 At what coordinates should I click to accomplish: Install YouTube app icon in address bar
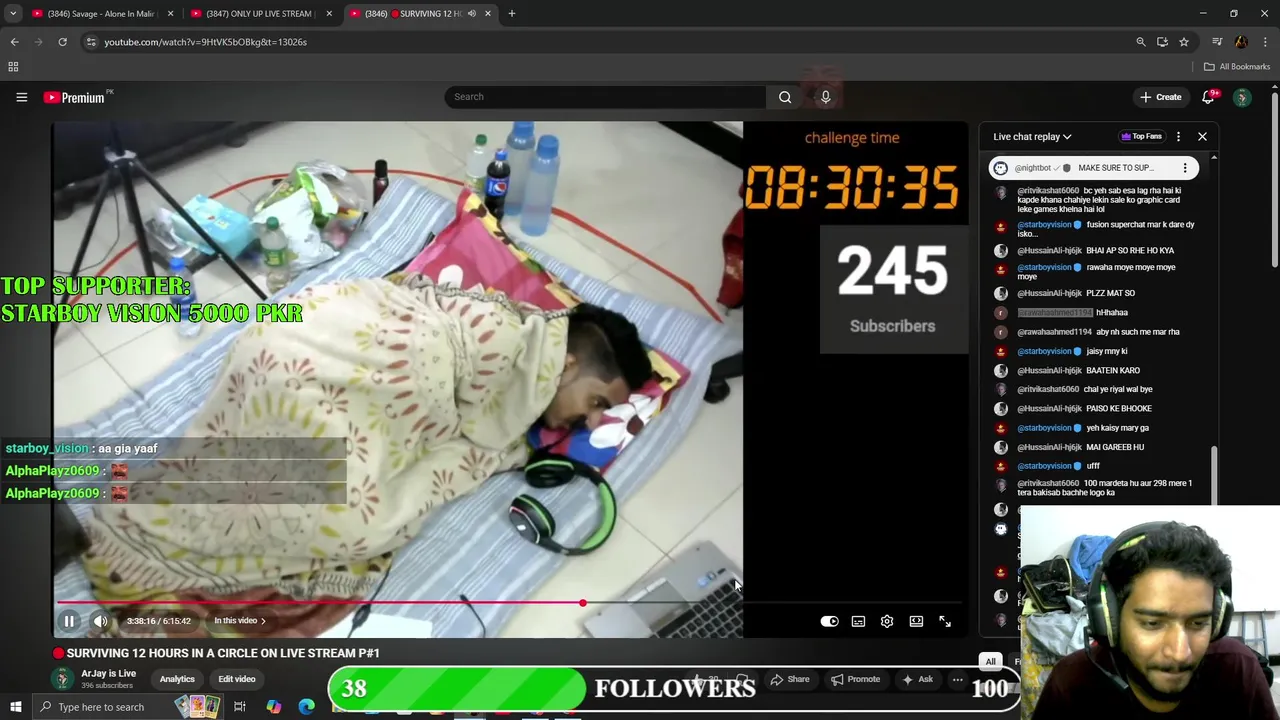[1162, 42]
